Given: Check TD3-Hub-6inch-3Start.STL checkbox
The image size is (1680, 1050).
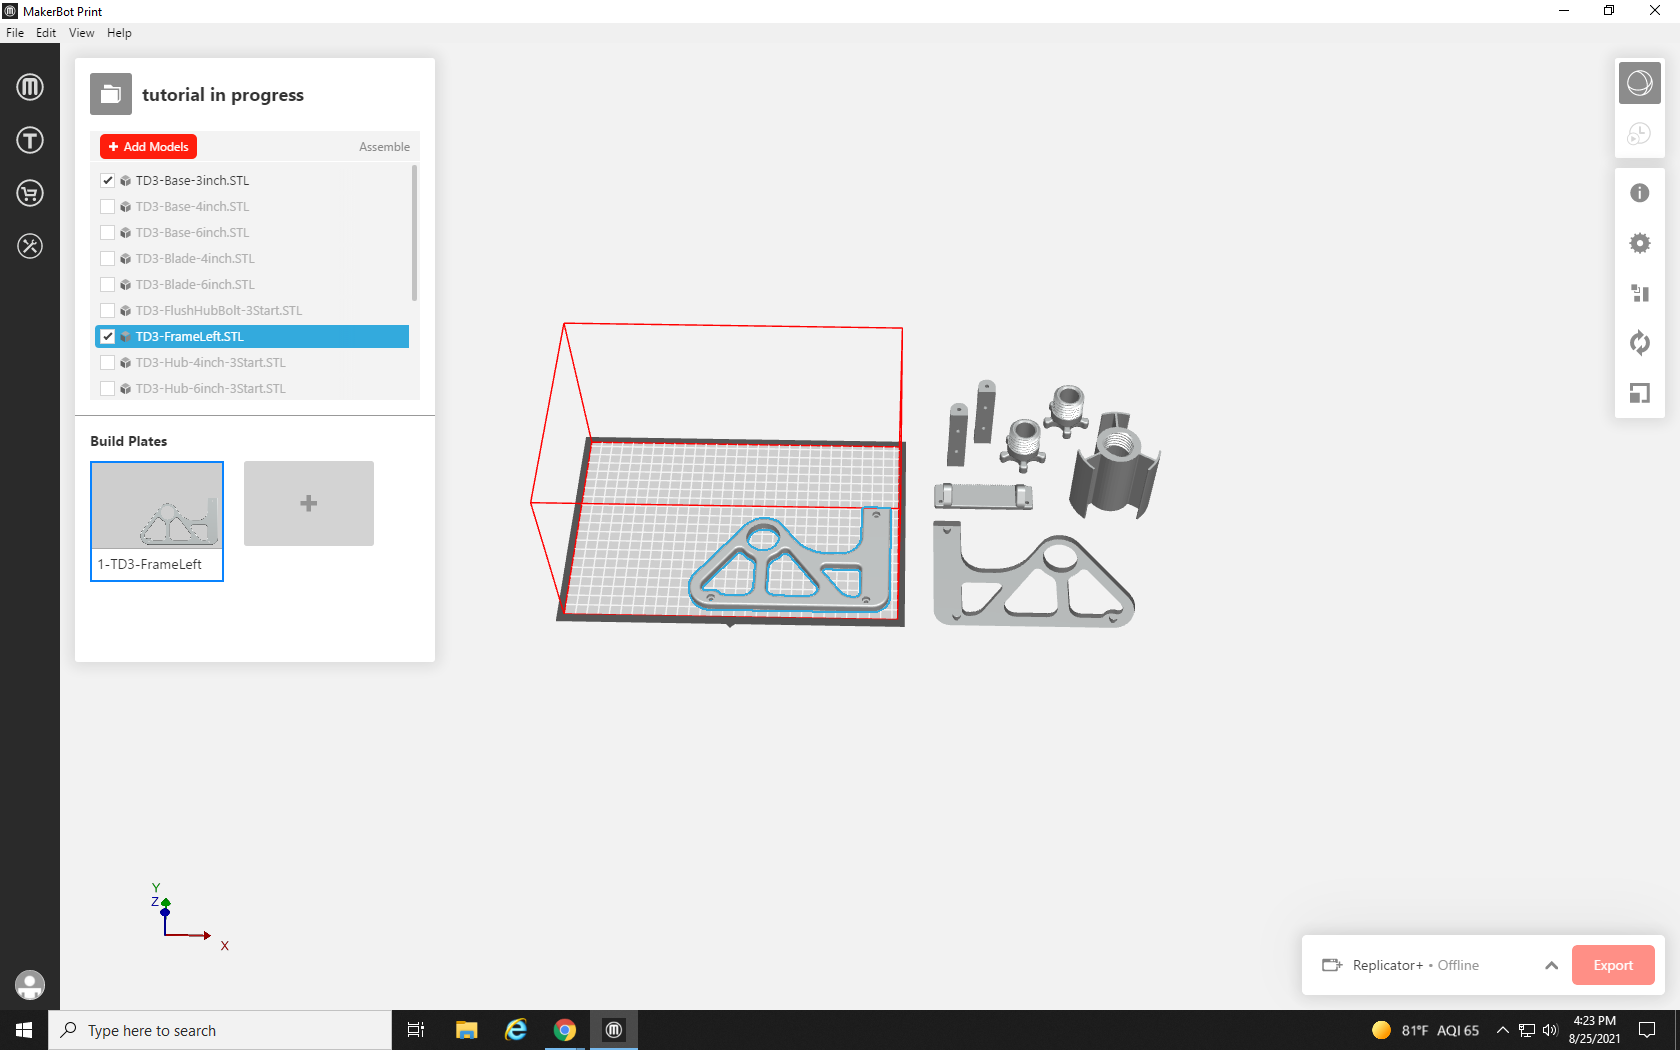Looking at the screenshot, I should pos(108,389).
